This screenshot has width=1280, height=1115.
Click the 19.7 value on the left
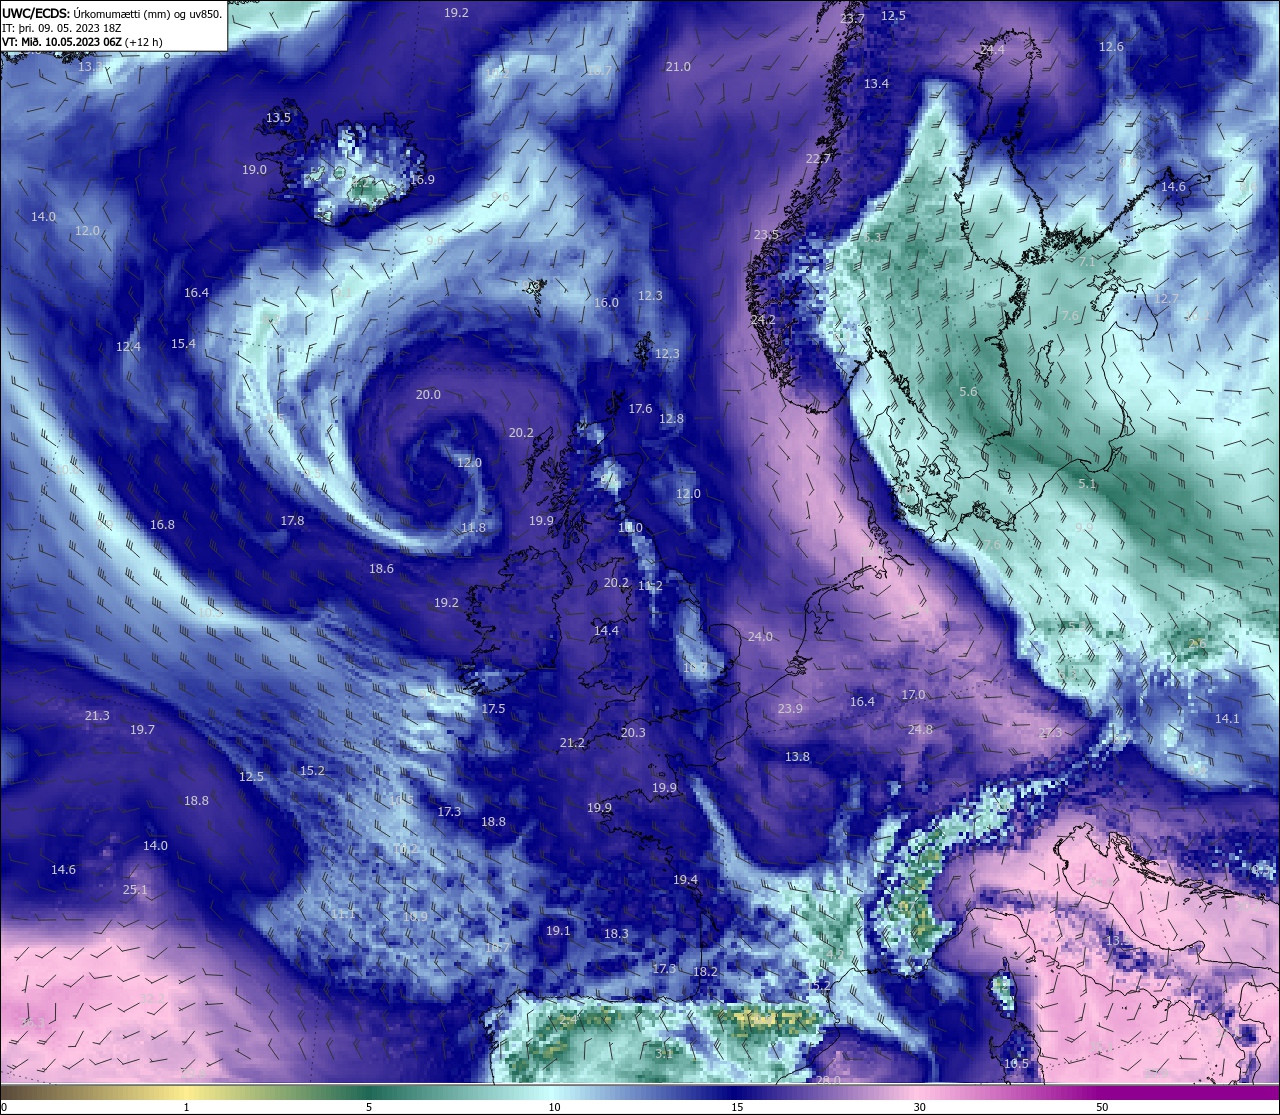[142, 730]
